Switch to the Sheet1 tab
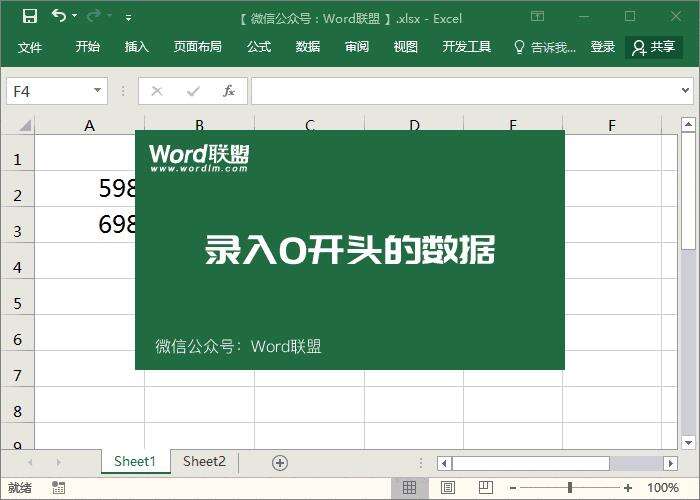 135,462
